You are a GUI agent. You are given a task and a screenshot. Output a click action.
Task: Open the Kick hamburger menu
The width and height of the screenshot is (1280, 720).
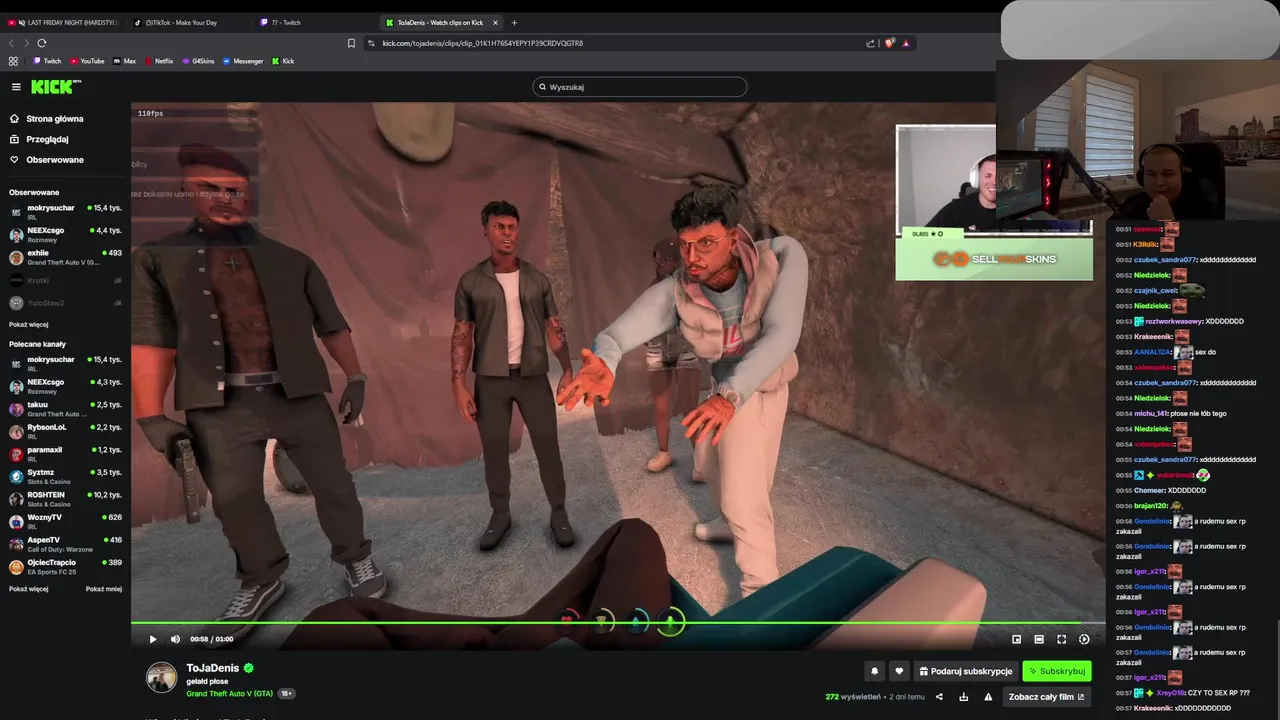pos(16,87)
